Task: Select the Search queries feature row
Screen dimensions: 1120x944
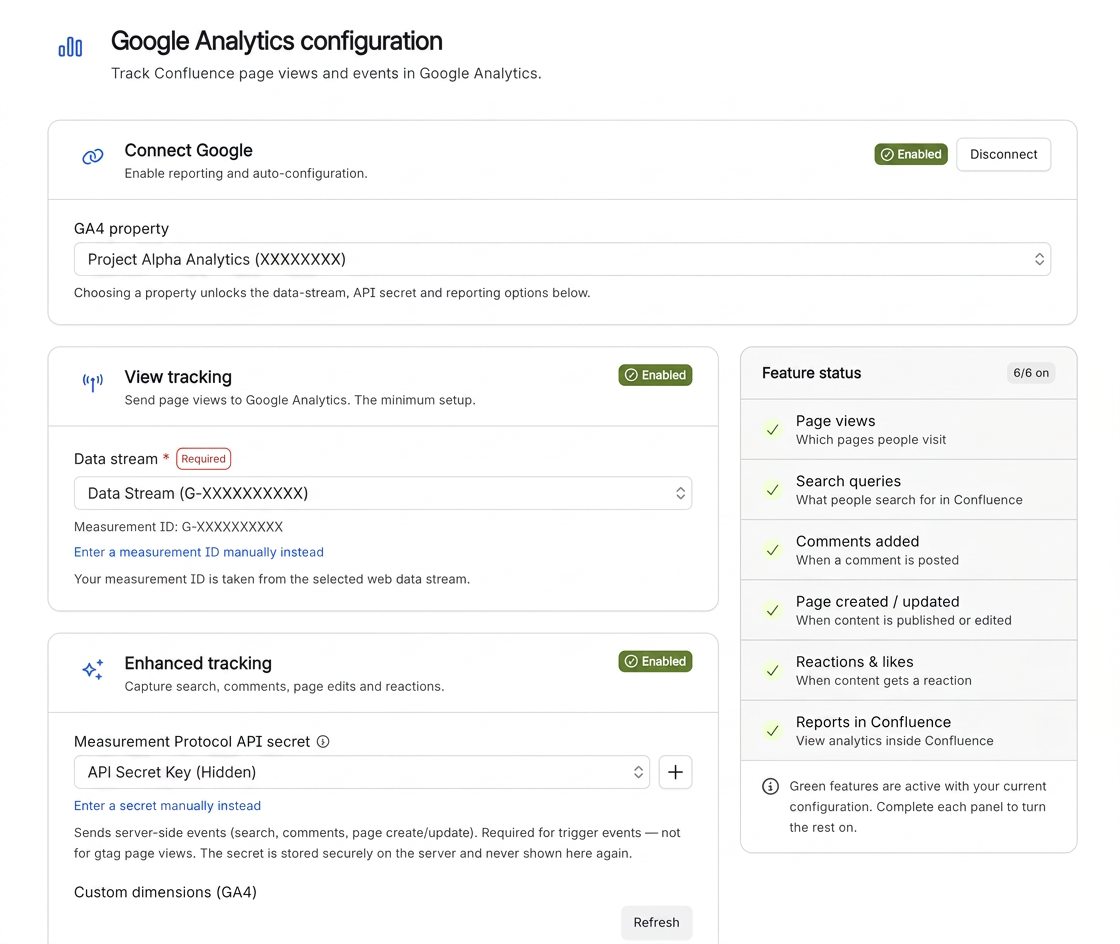Action: click(909, 490)
